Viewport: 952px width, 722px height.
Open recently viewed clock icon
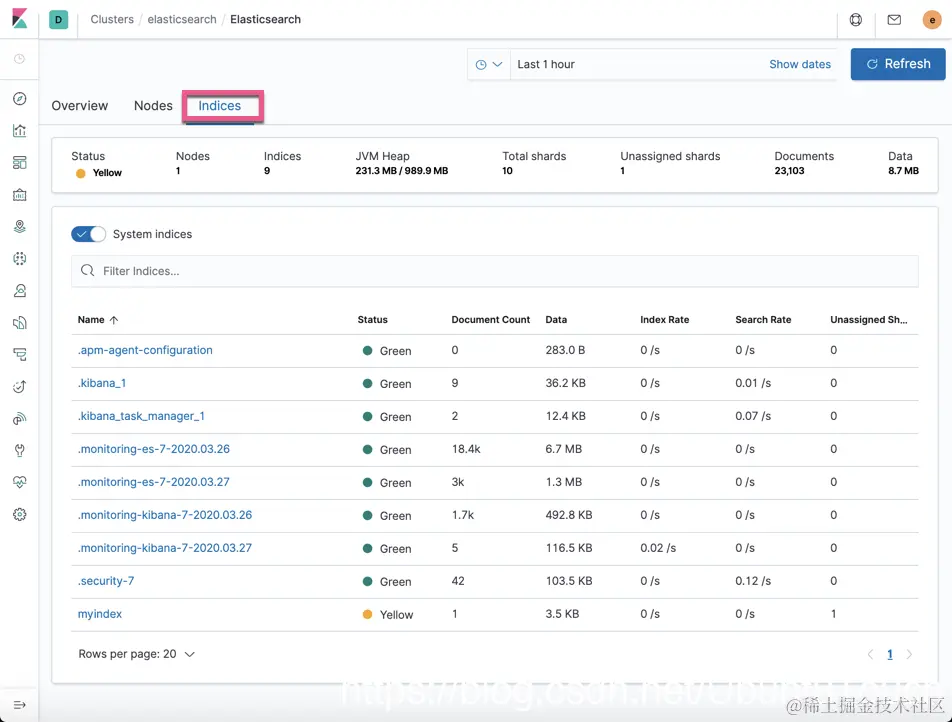click(x=19, y=59)
